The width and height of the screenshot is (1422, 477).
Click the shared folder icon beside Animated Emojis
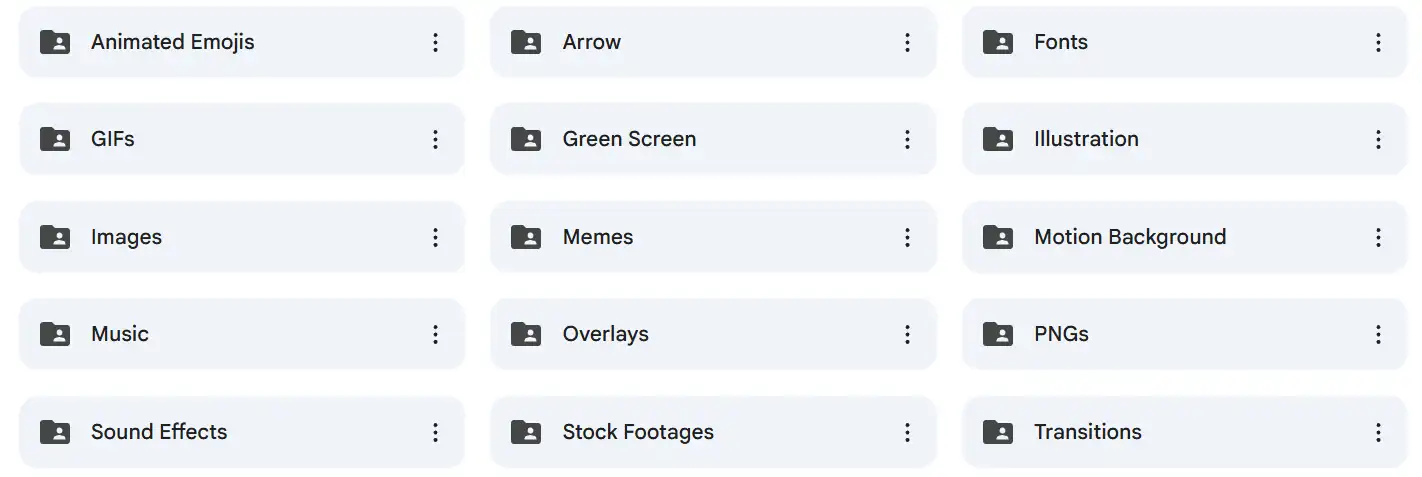55,42
